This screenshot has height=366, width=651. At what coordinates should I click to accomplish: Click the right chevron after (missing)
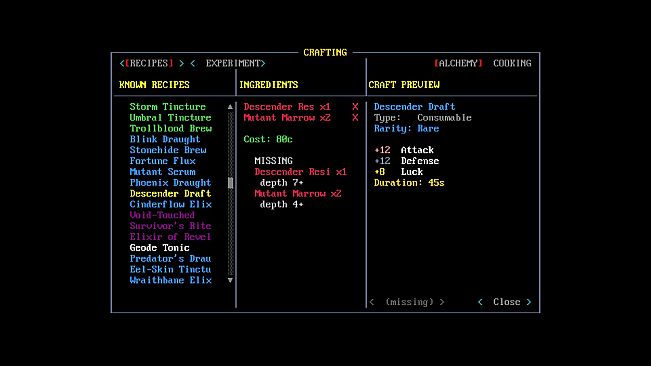pyautogui.click(x=442, y=302)
